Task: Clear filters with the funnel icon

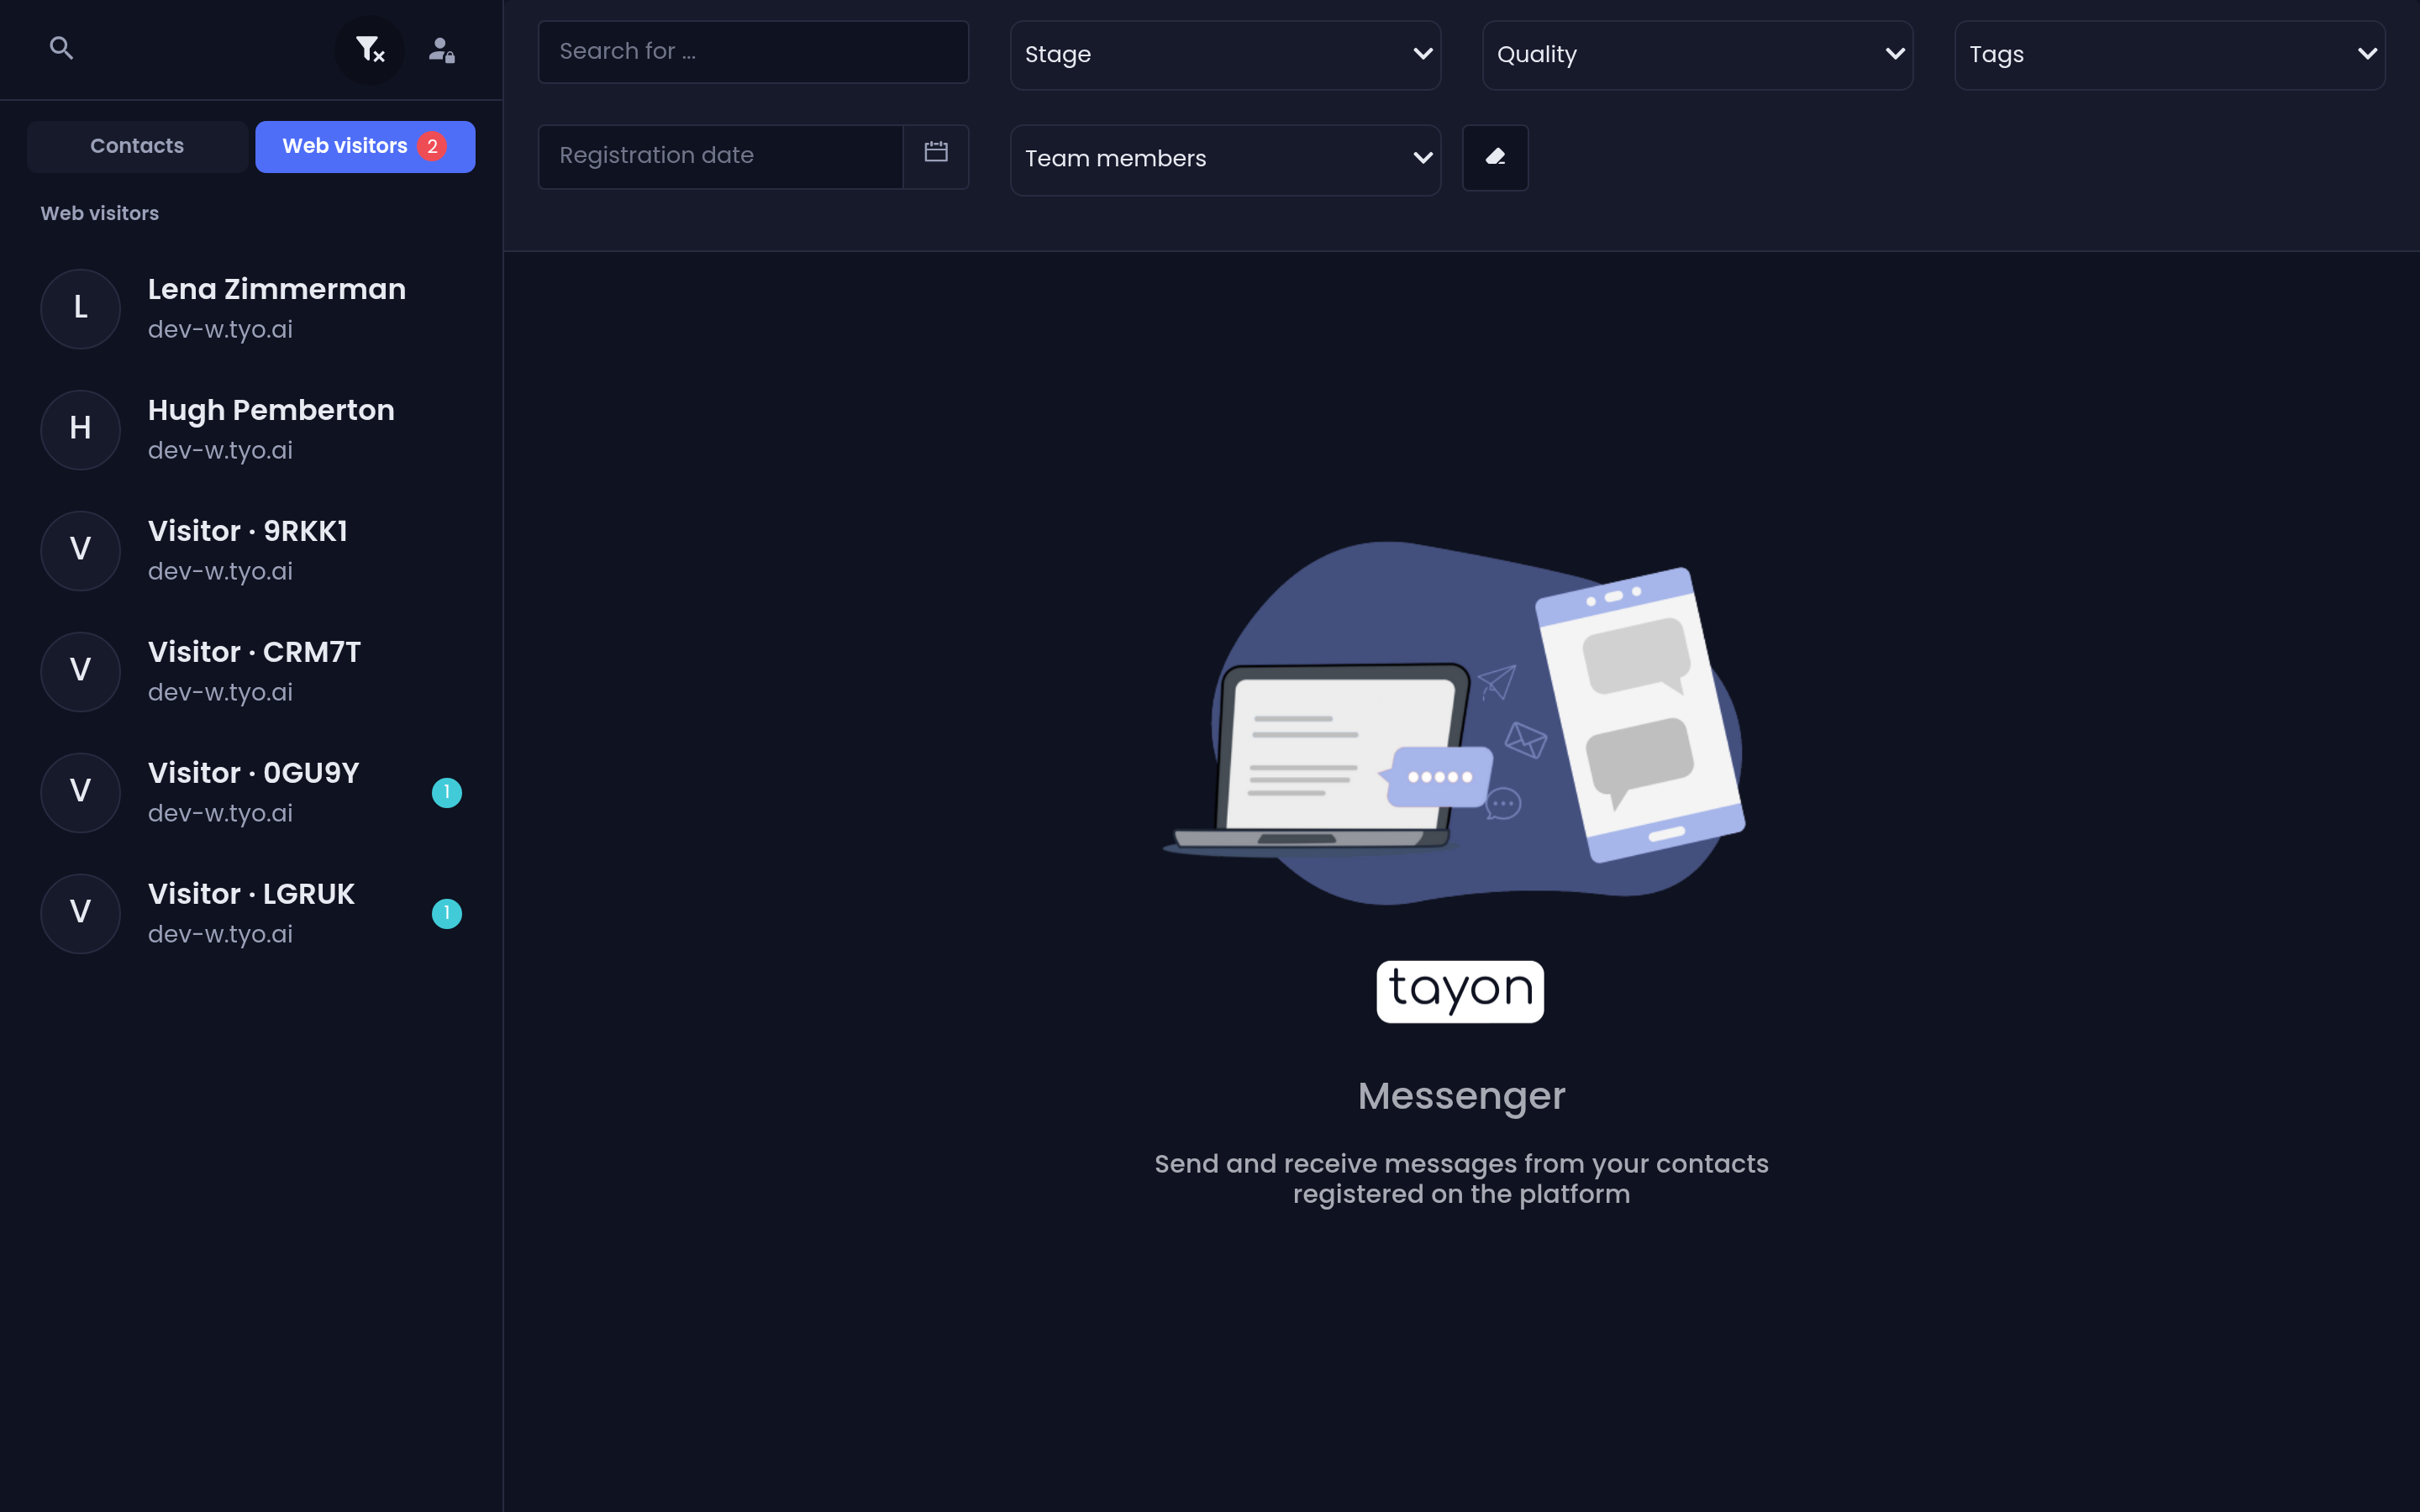Action: click(370, 49)
